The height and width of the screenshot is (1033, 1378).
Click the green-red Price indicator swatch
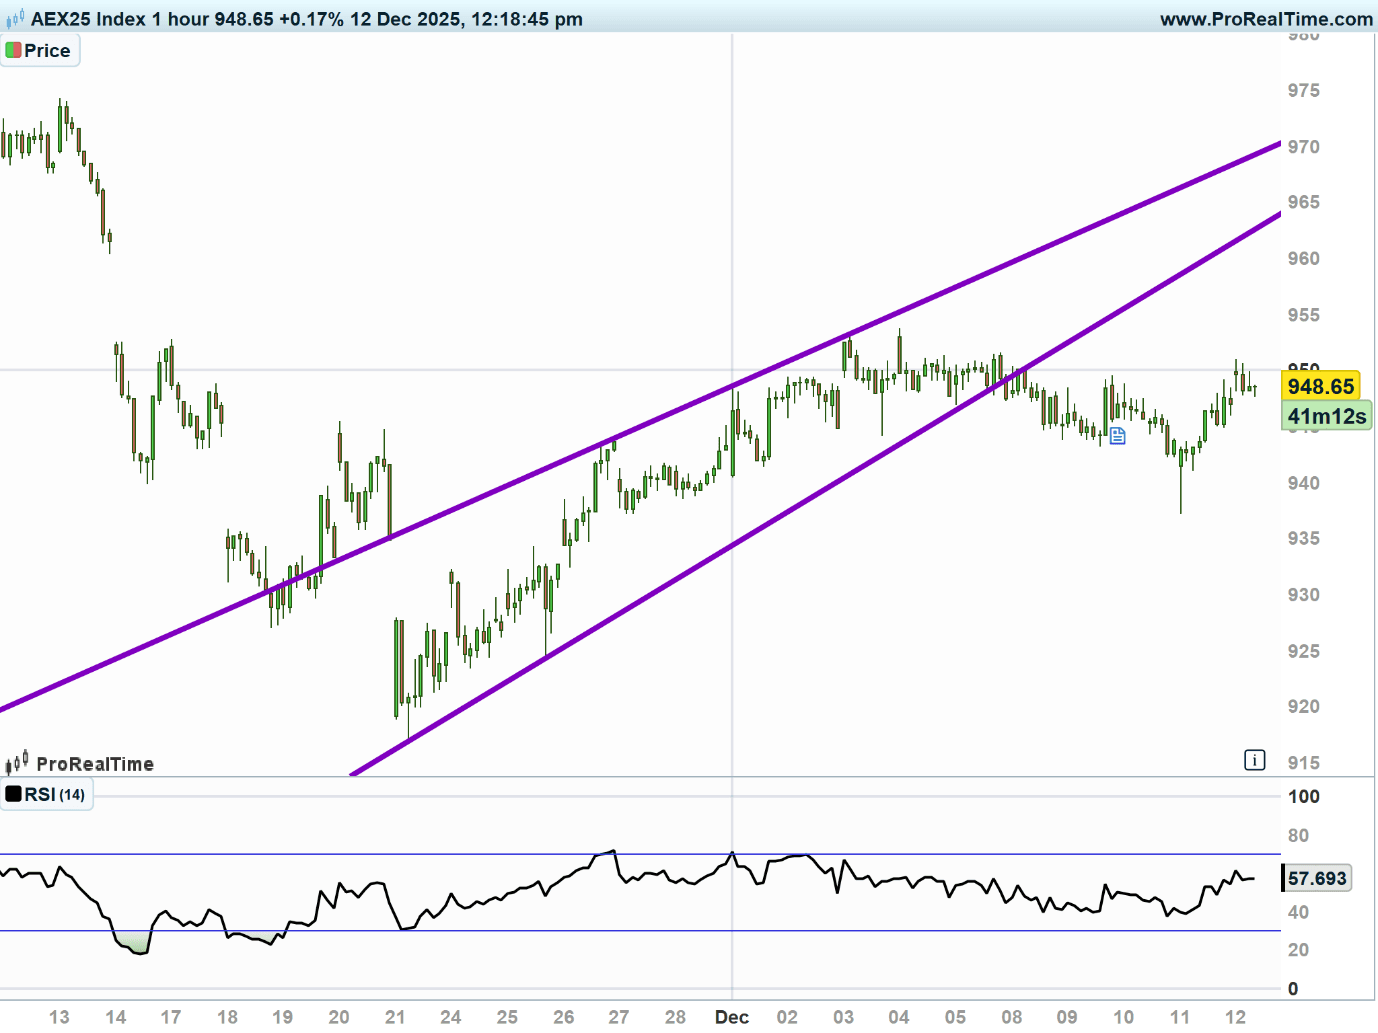13,50
